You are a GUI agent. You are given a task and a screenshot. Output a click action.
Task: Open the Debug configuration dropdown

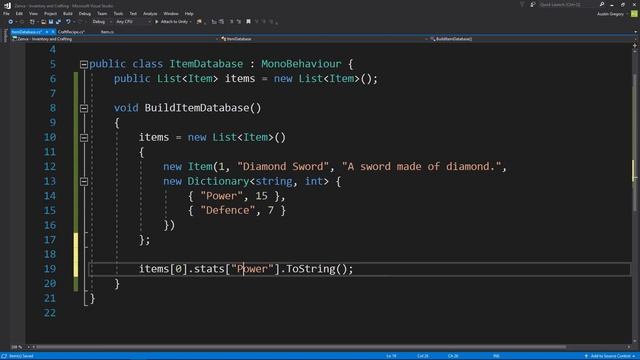point(101,22)
